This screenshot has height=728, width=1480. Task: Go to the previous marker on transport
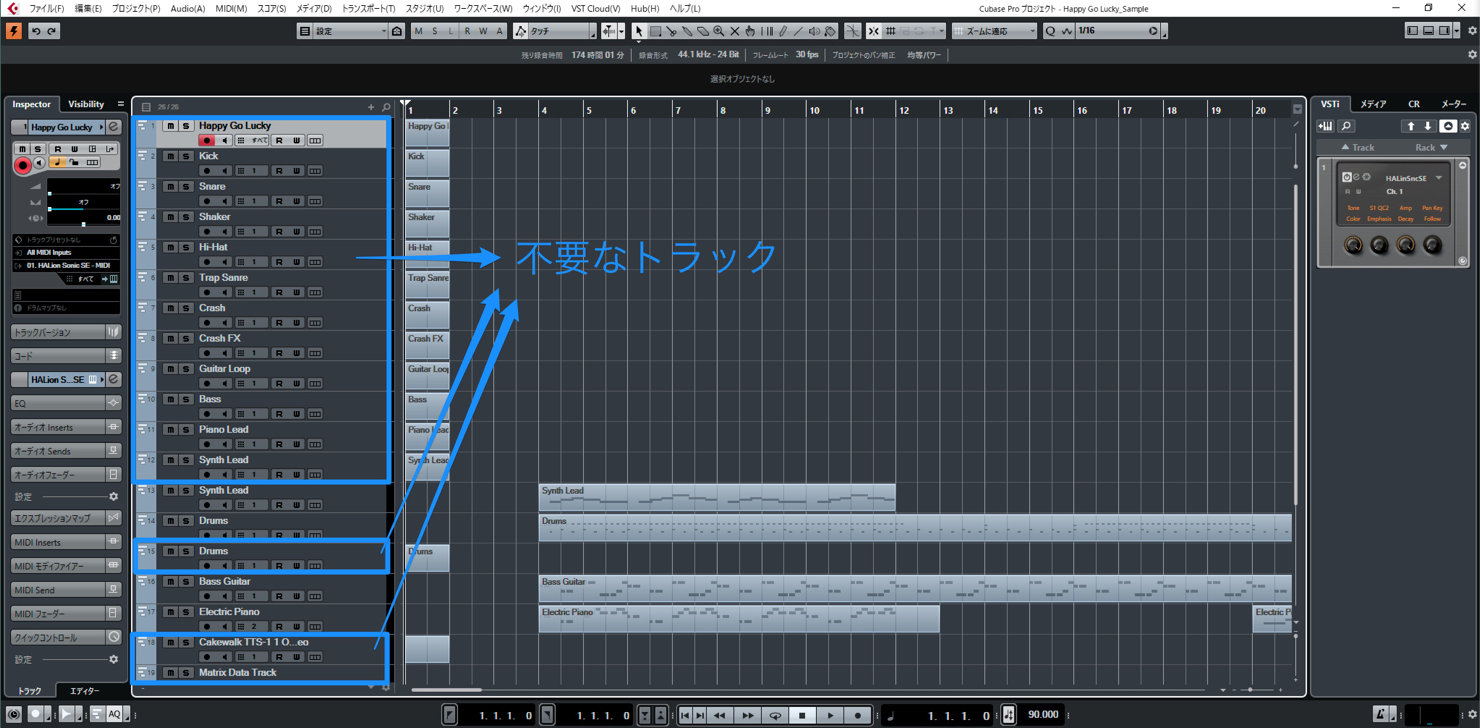click(685, 715)
